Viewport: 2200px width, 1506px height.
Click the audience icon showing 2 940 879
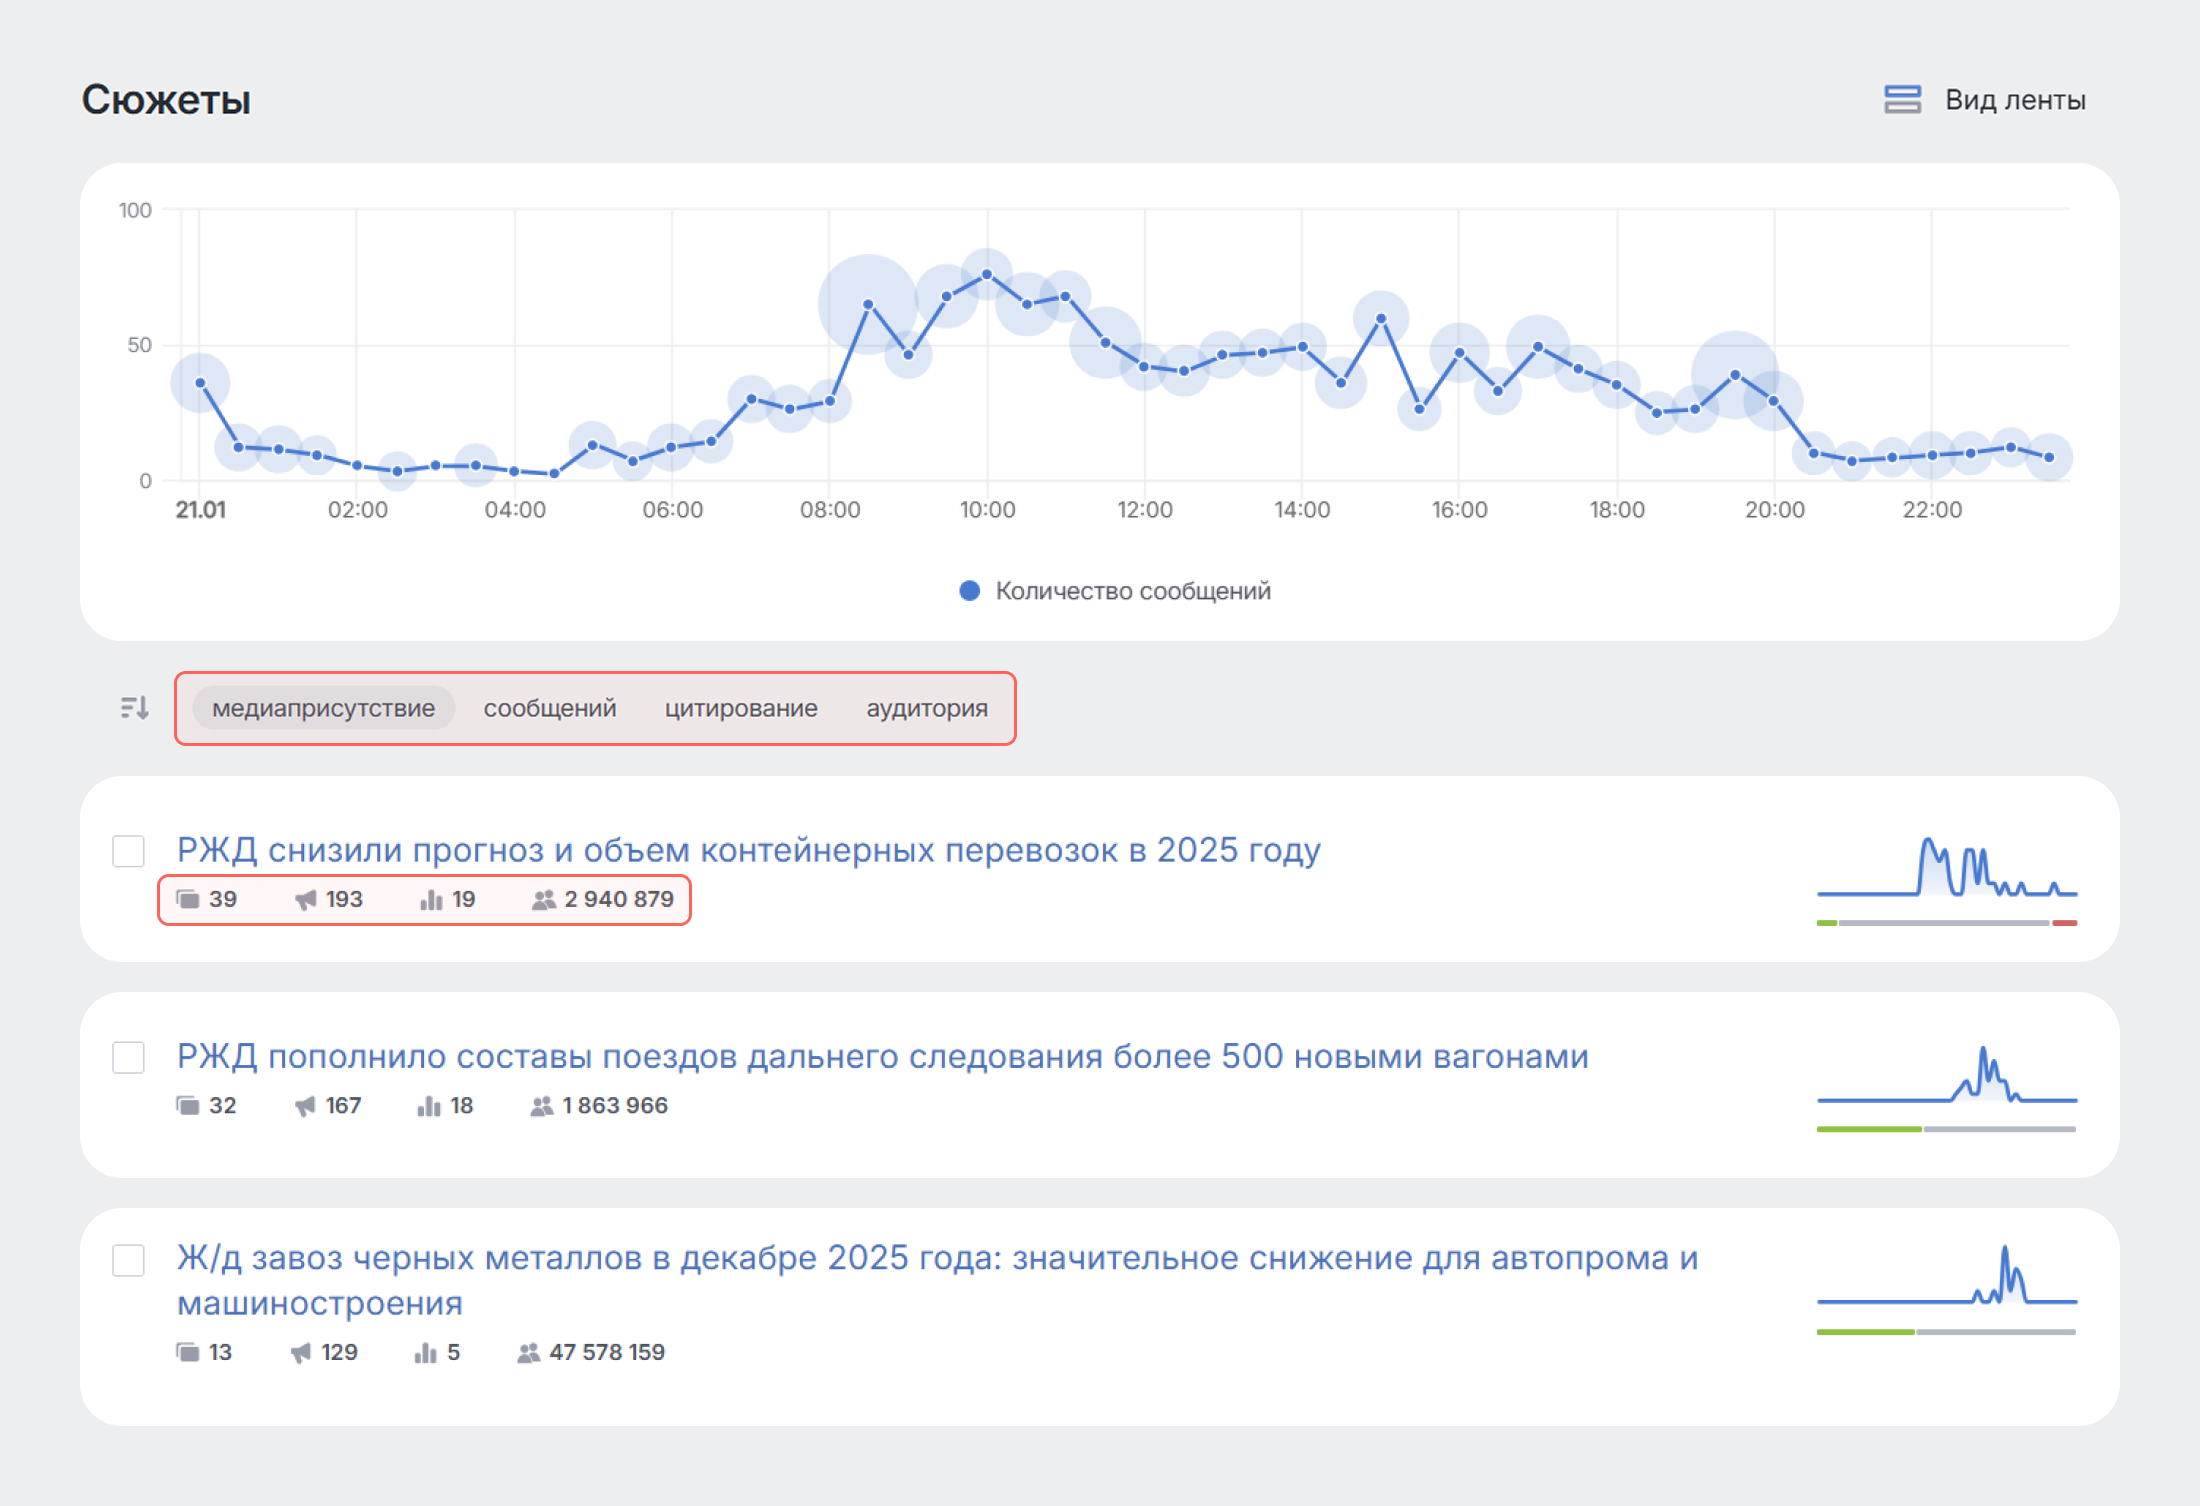point(543,899)
